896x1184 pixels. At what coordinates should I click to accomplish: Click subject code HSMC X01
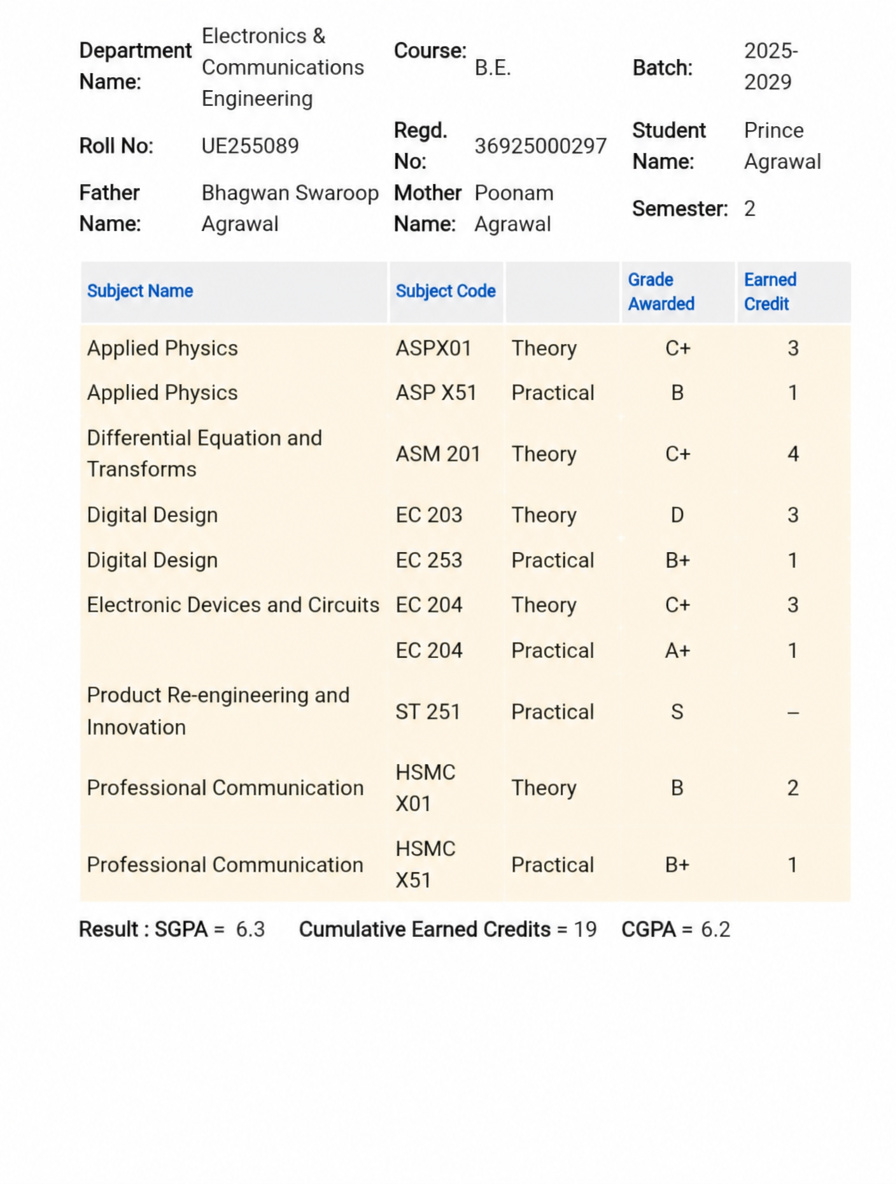coord(426,788)
